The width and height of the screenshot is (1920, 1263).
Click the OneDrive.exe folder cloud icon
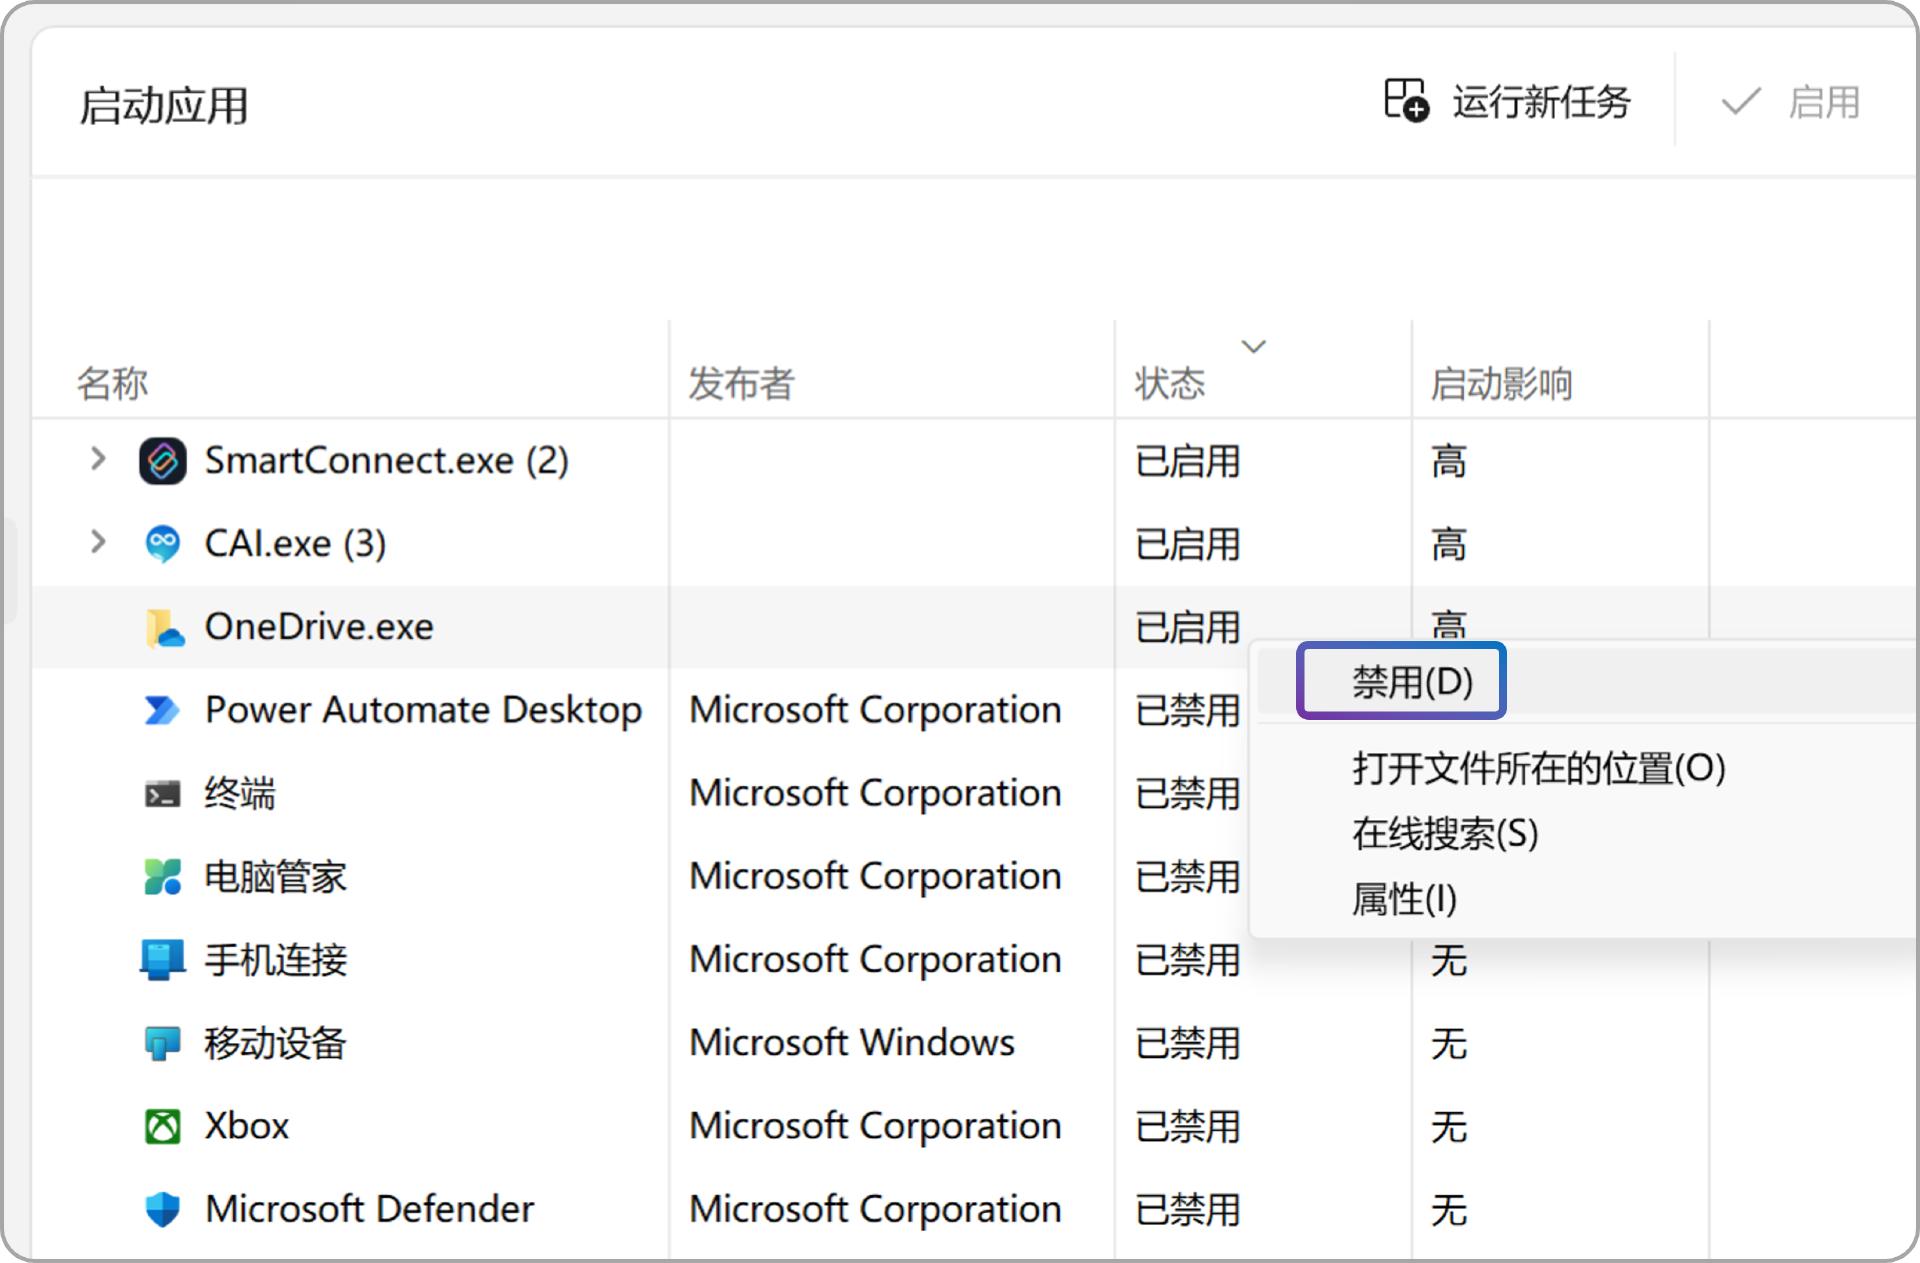pos(164,627)
